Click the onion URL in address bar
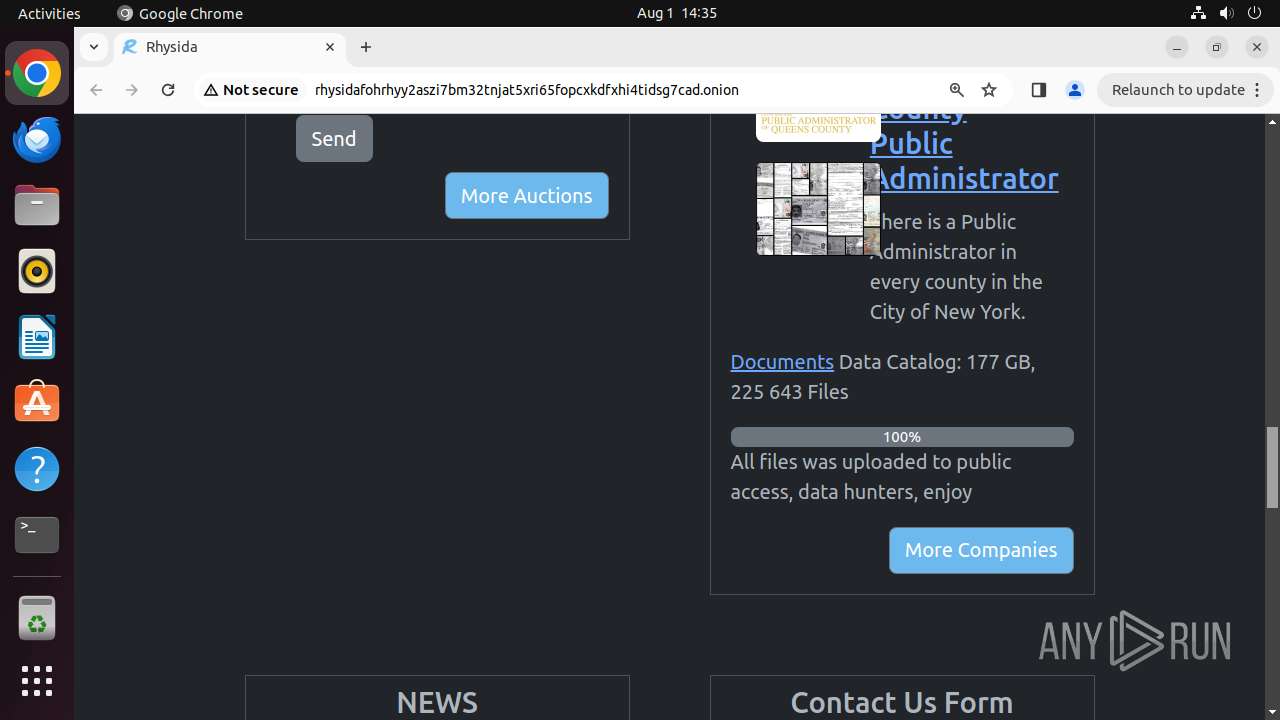The width and height of the screenshot is (1280, 720). [526, 90]
